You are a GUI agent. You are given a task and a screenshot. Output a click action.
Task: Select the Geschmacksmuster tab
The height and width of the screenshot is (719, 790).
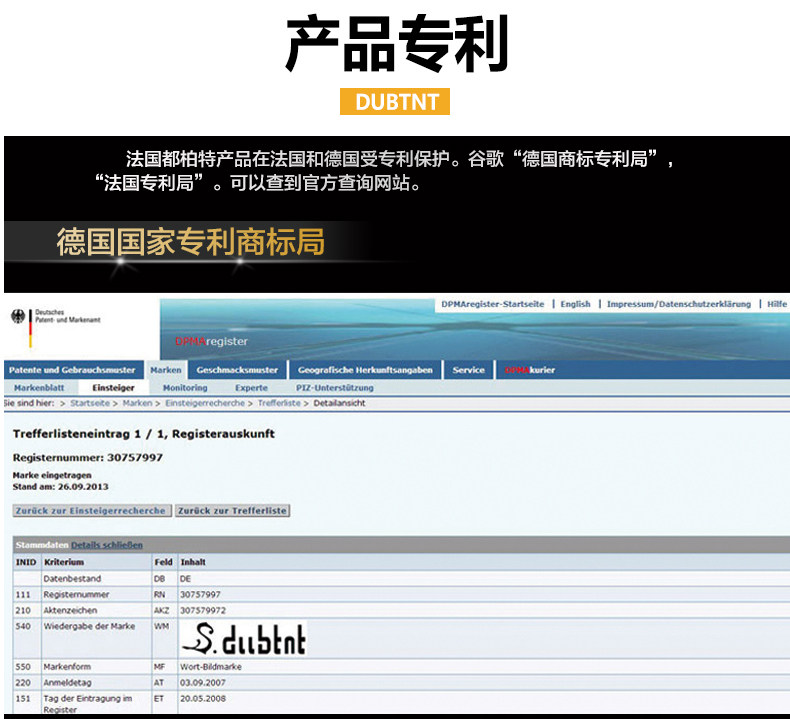click(237, 370)
